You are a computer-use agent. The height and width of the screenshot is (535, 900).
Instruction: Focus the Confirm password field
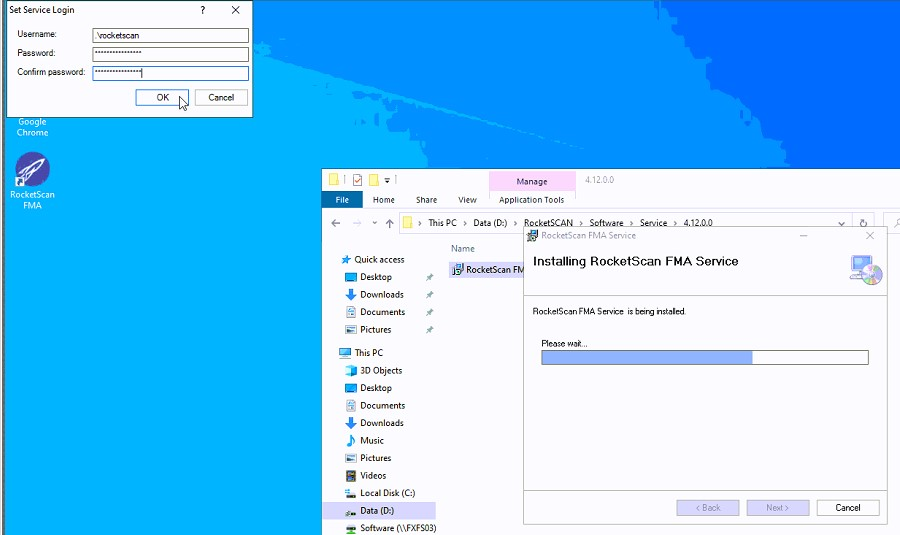tap(170, 73)
